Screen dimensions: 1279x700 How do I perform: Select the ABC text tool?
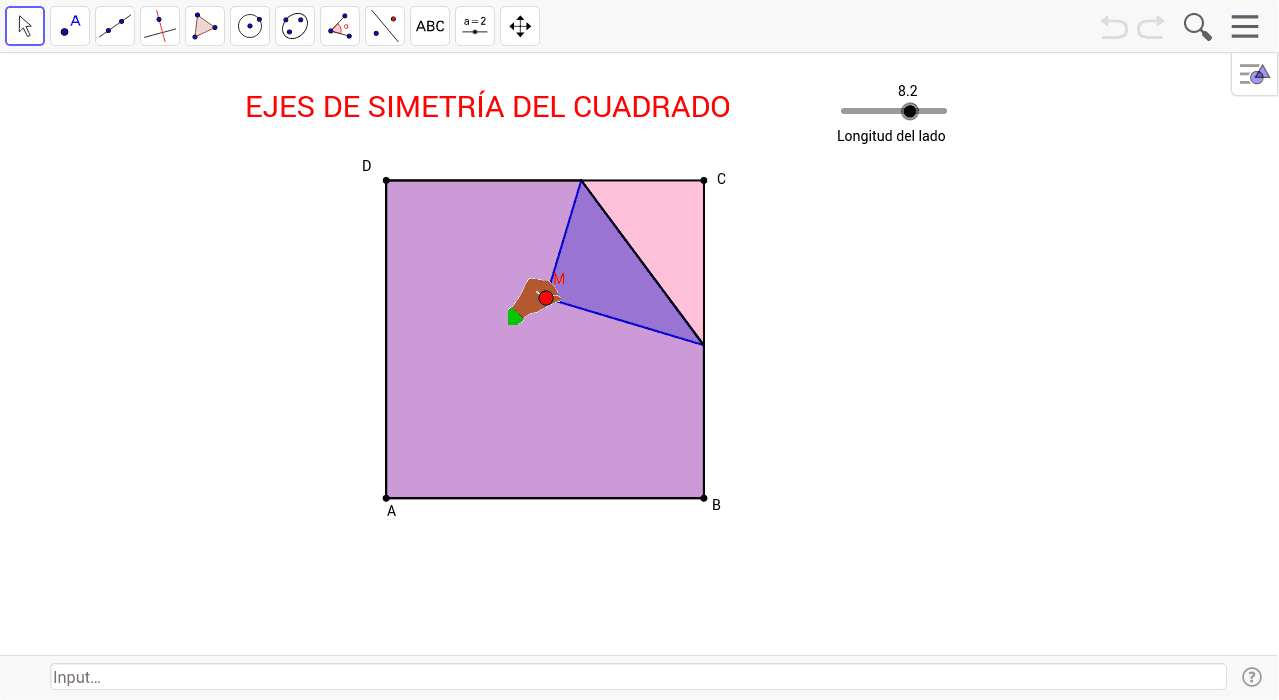430,26
